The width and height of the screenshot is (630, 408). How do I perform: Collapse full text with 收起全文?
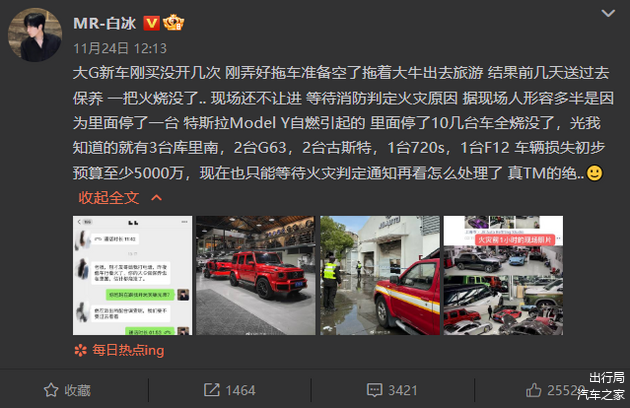pos(108,197)
